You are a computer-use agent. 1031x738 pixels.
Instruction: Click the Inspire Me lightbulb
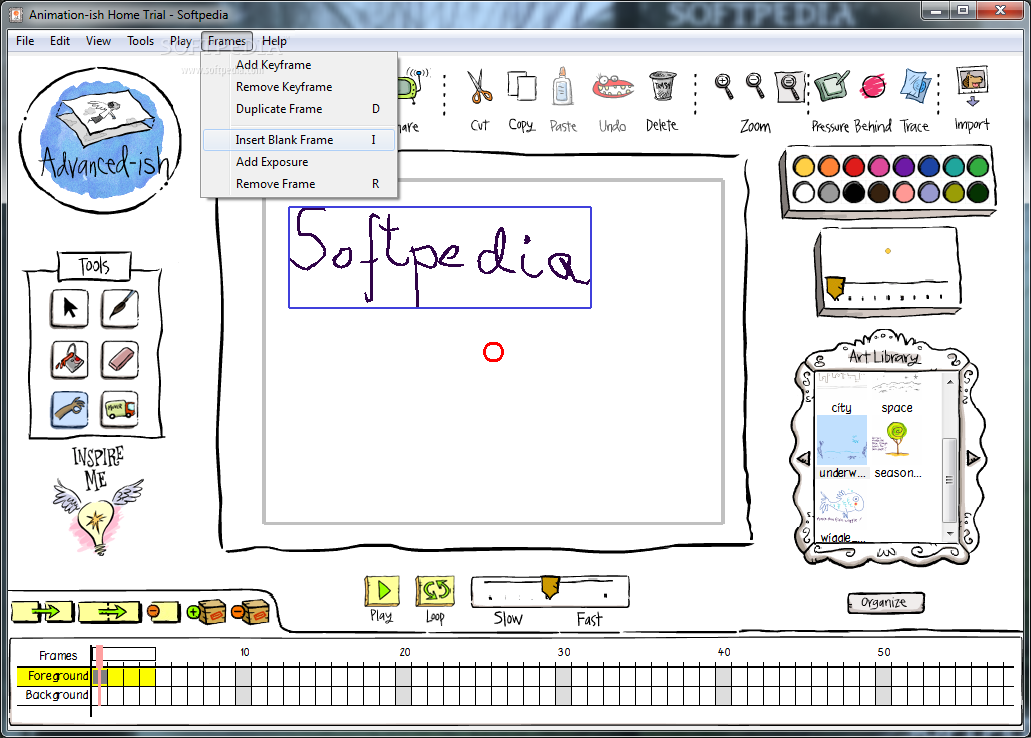(97, 516)
